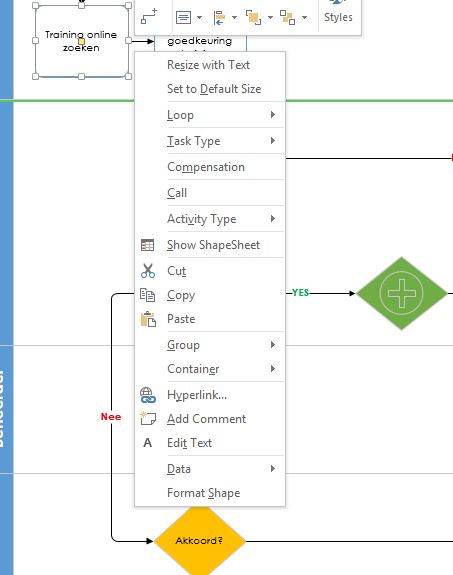Viewport: 453px width, 575px height.
Task: Open the Bring to Front dropdown arrow
Action: 270,17
